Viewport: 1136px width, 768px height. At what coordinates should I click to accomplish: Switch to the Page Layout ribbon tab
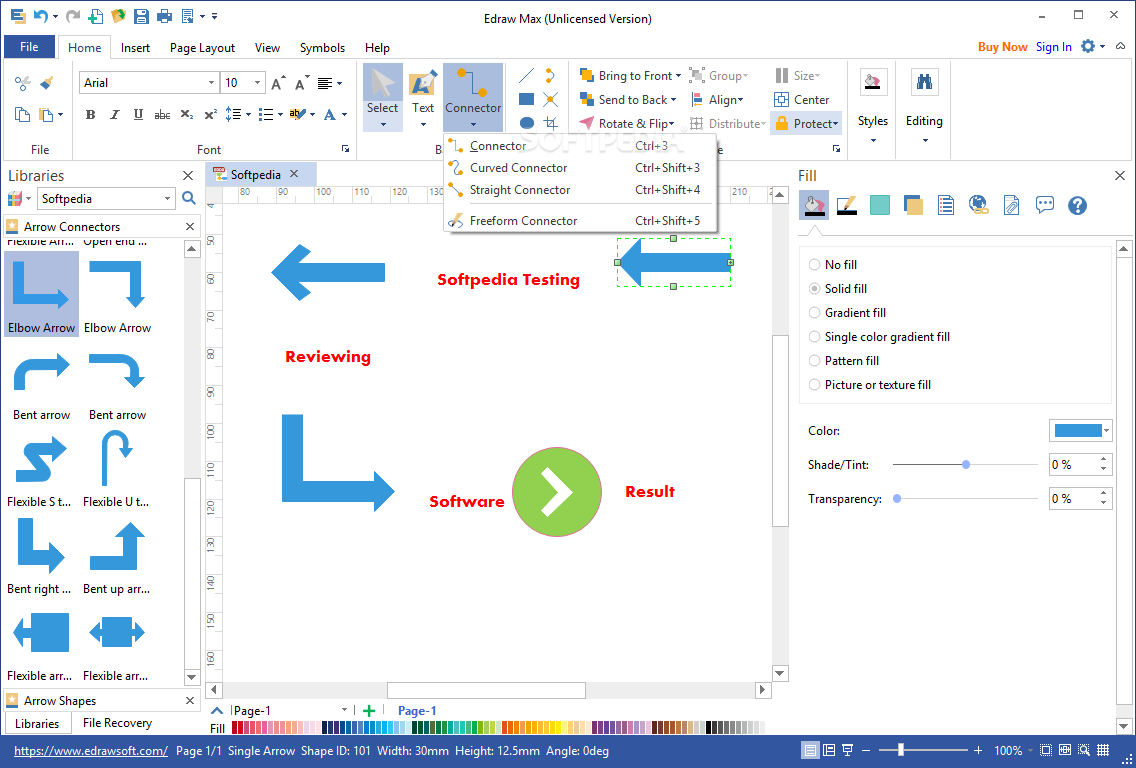(202, 47)
